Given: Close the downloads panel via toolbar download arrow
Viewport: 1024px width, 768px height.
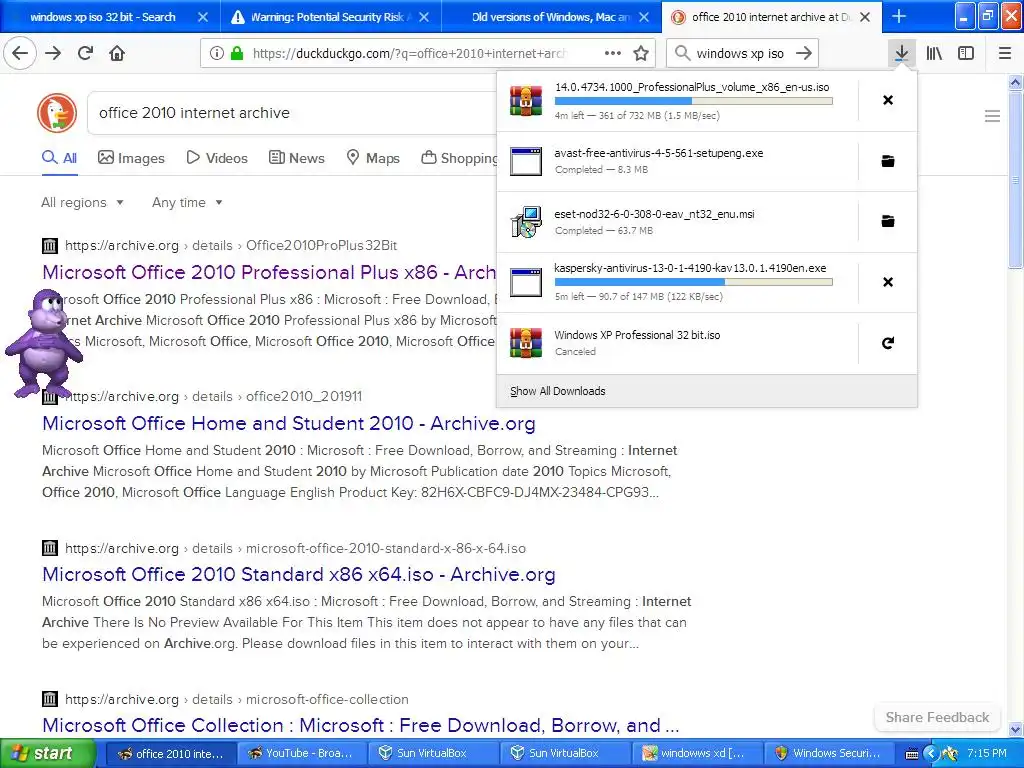Looking at the screenshot, I should point(901,53).
